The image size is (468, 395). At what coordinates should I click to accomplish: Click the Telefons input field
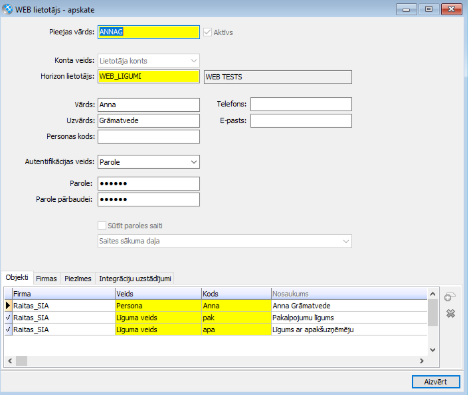[301, 104]
